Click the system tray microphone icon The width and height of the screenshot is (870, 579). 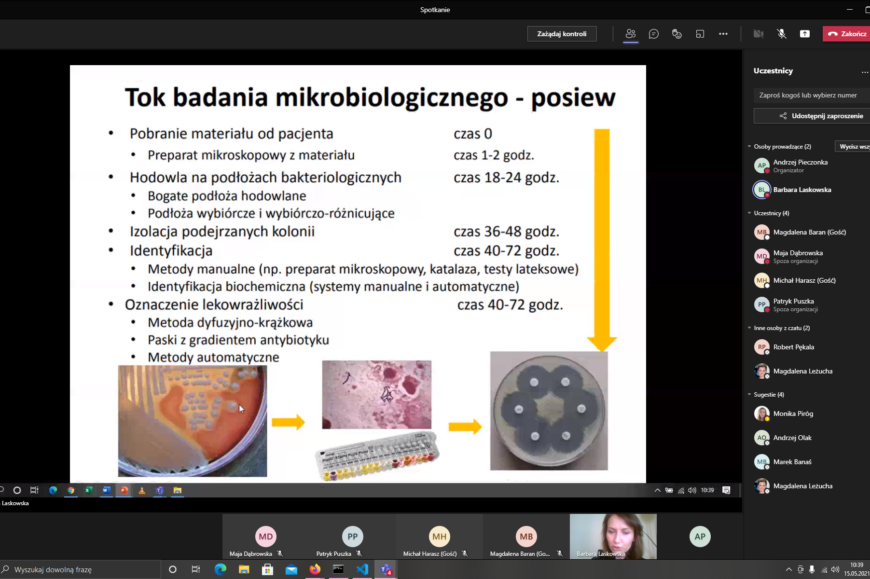pos(812,570)
